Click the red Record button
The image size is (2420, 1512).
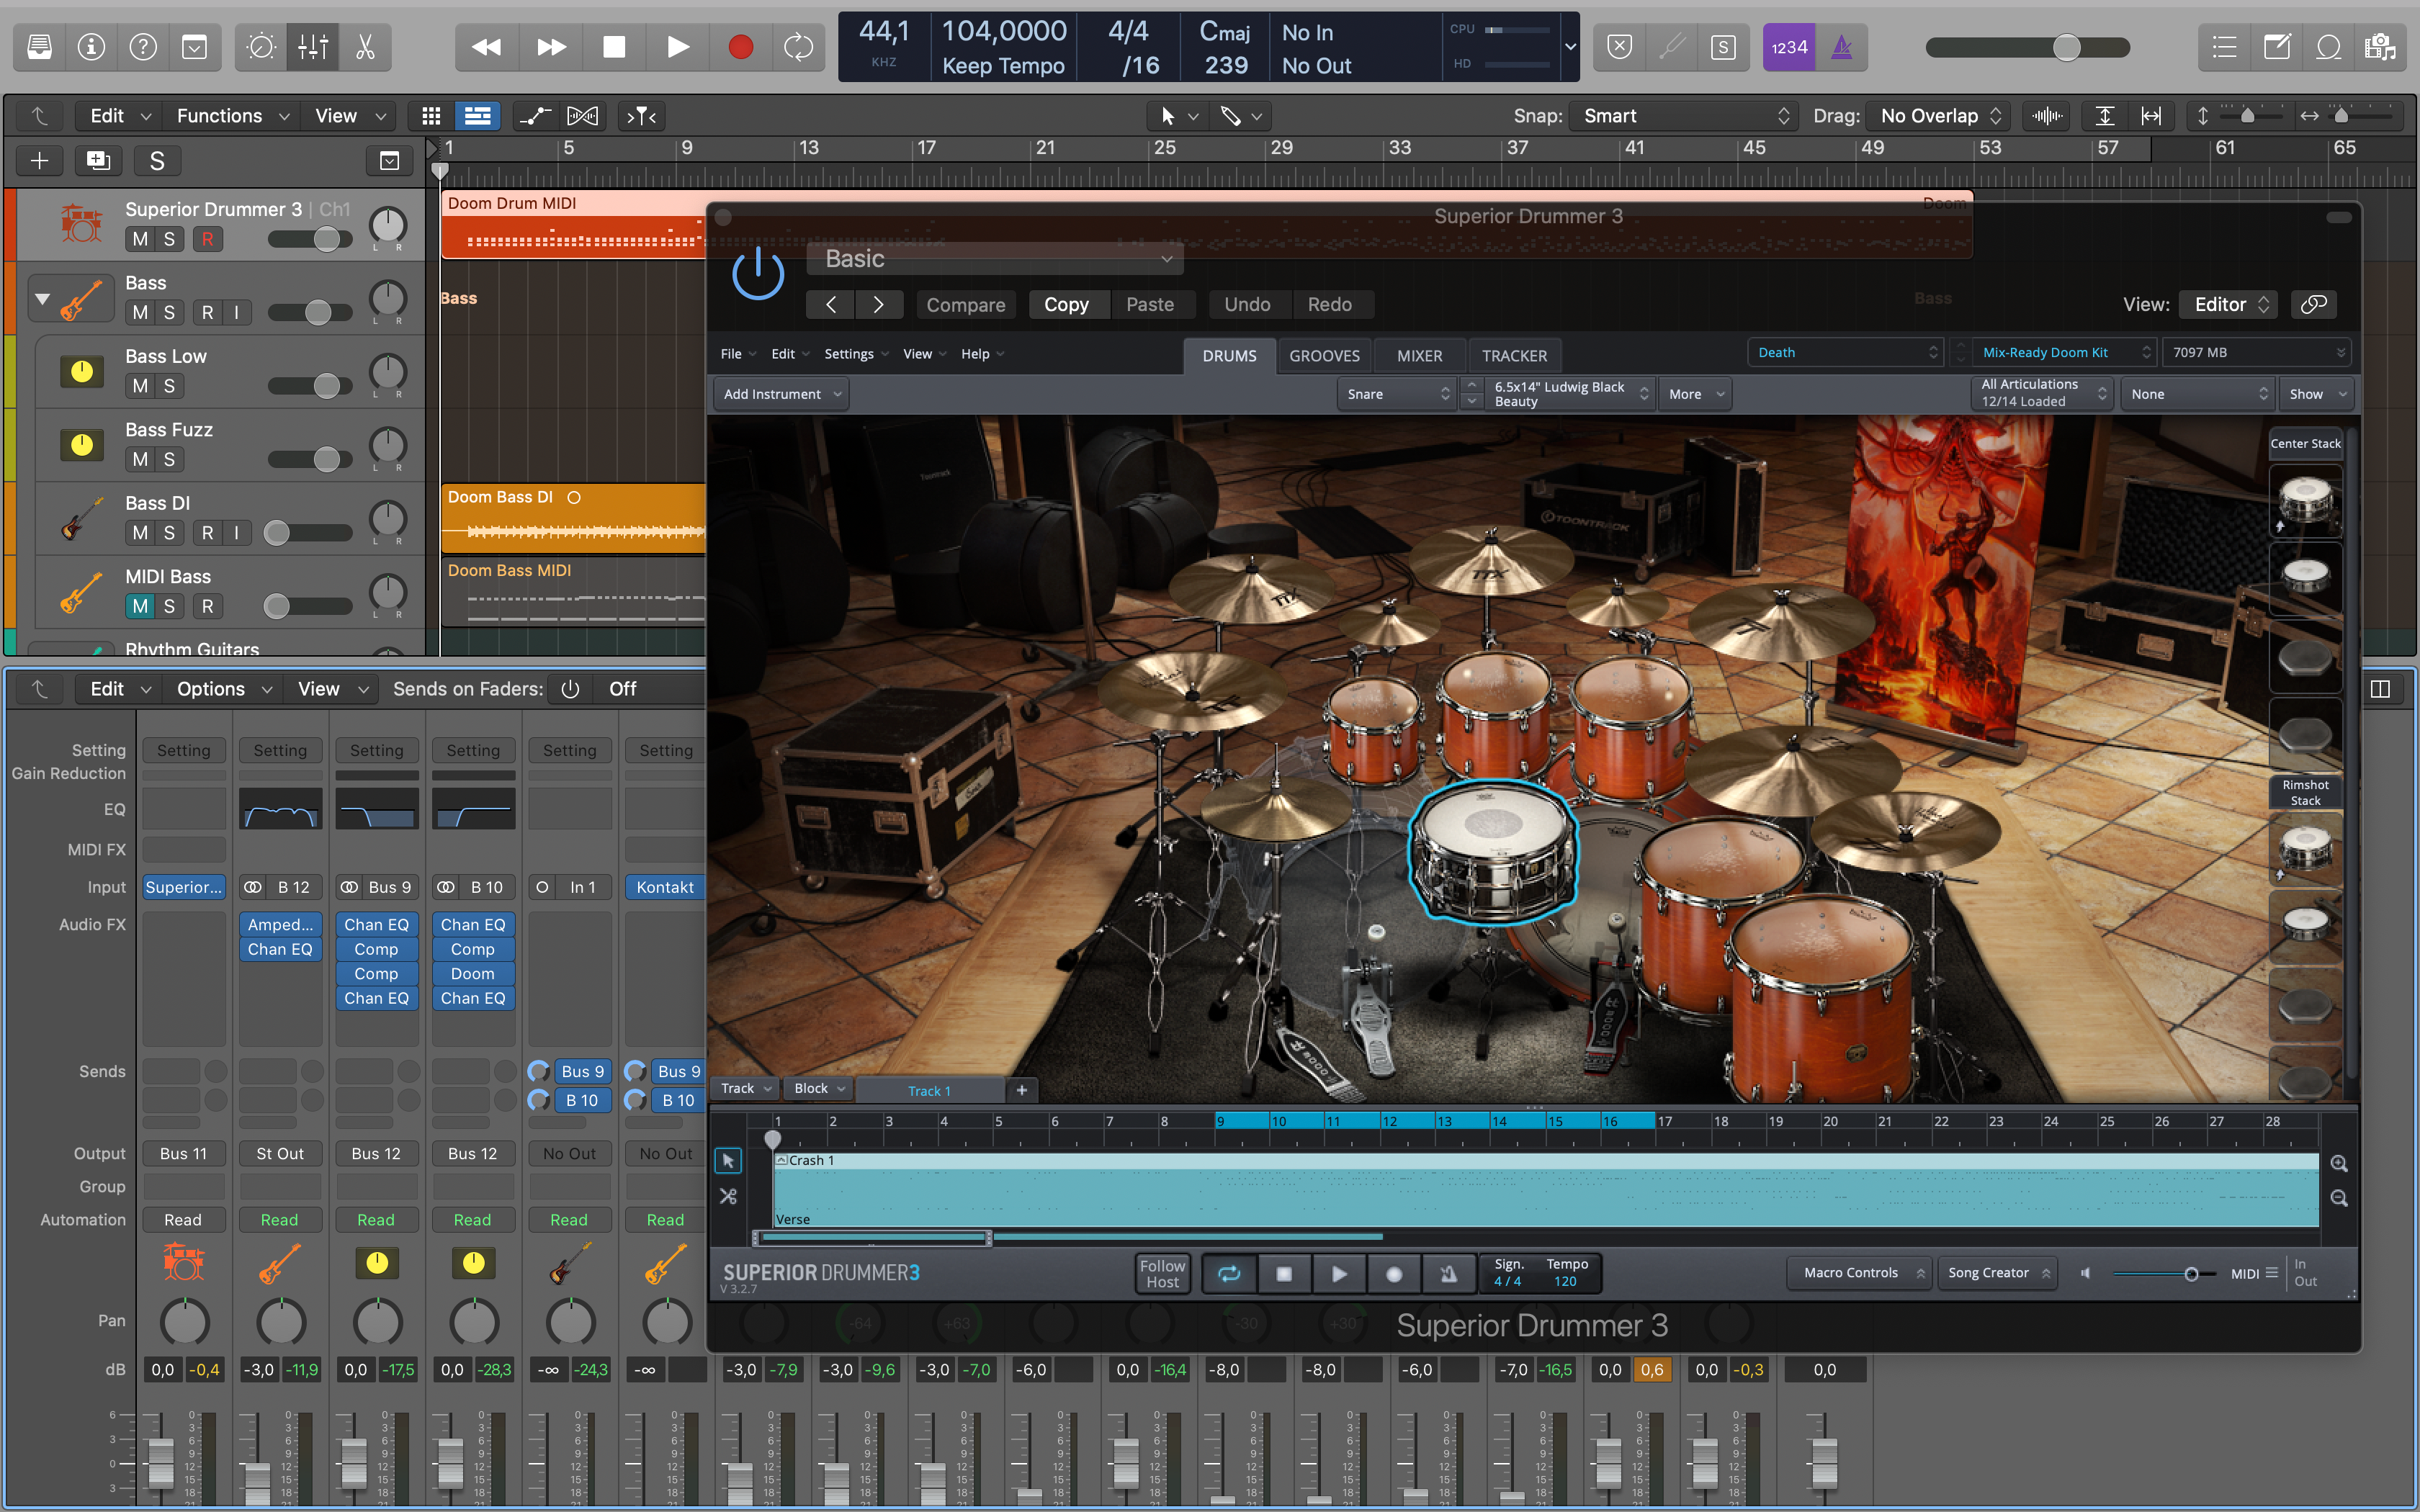click(x=740, y=47)
